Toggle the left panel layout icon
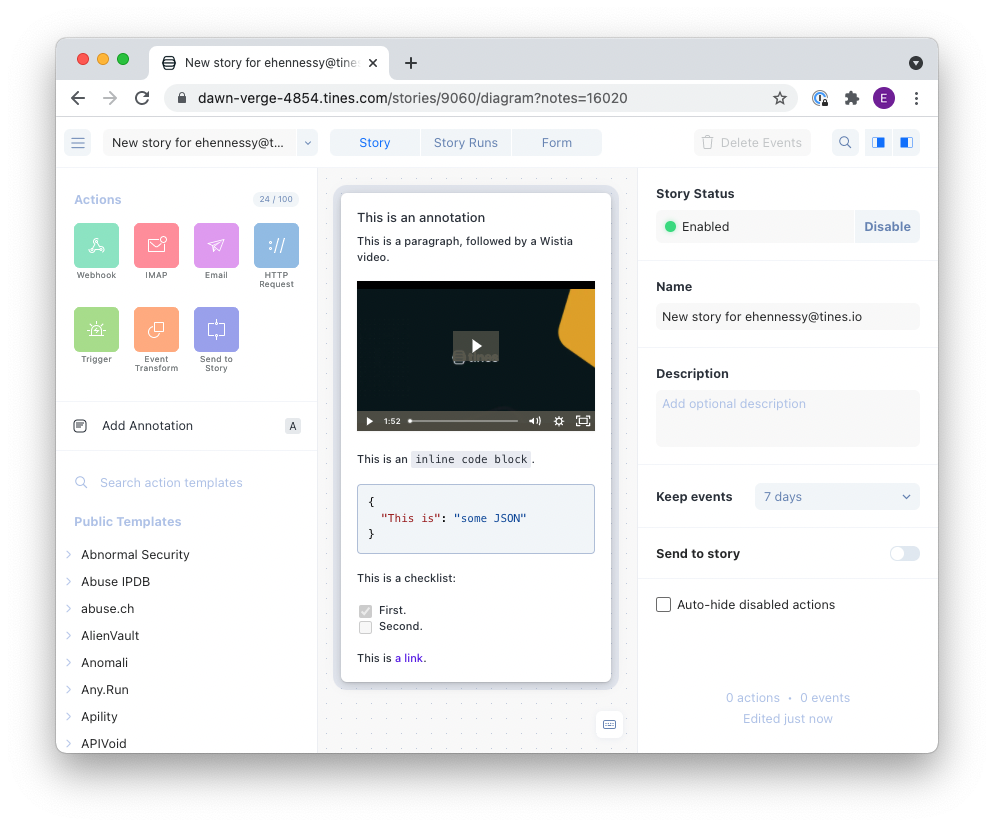994x827 pixels. coord(879,143)
